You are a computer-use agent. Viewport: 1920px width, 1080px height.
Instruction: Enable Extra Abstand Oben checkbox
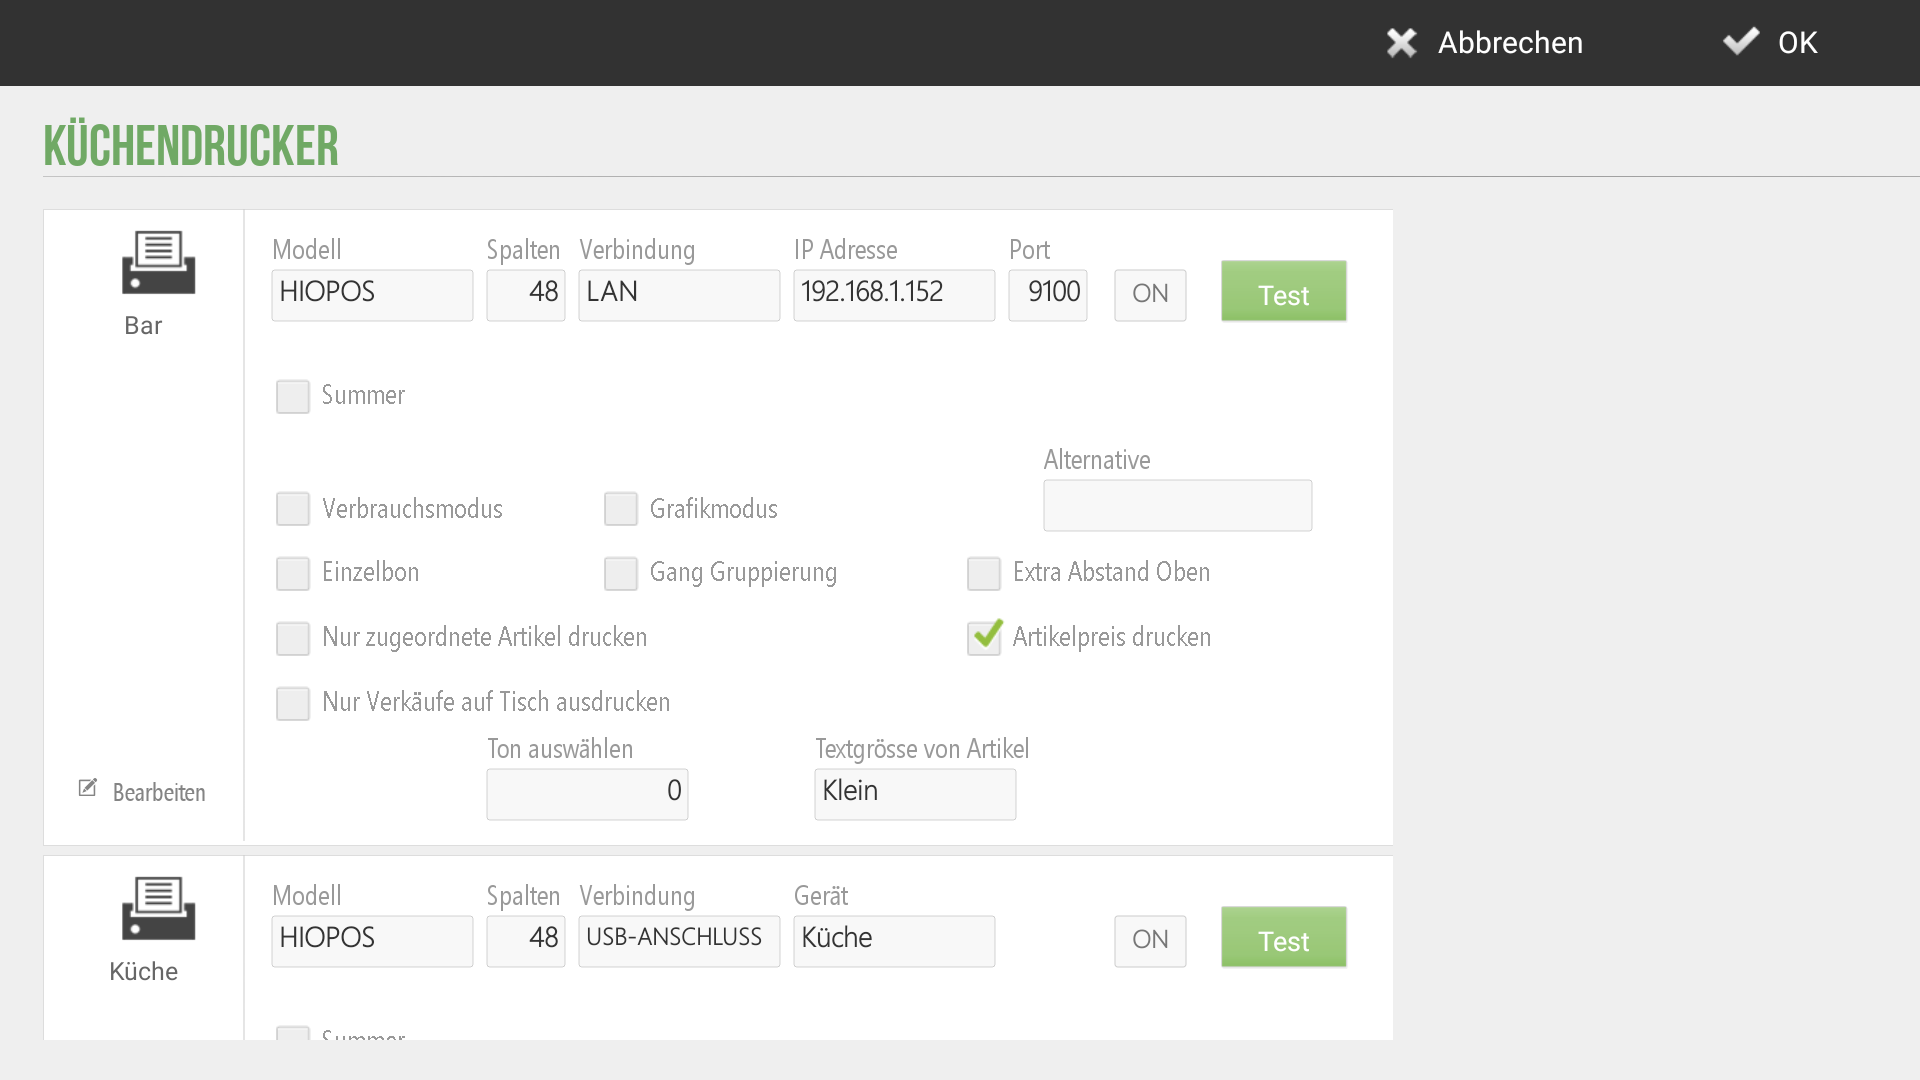coord(984,573)
